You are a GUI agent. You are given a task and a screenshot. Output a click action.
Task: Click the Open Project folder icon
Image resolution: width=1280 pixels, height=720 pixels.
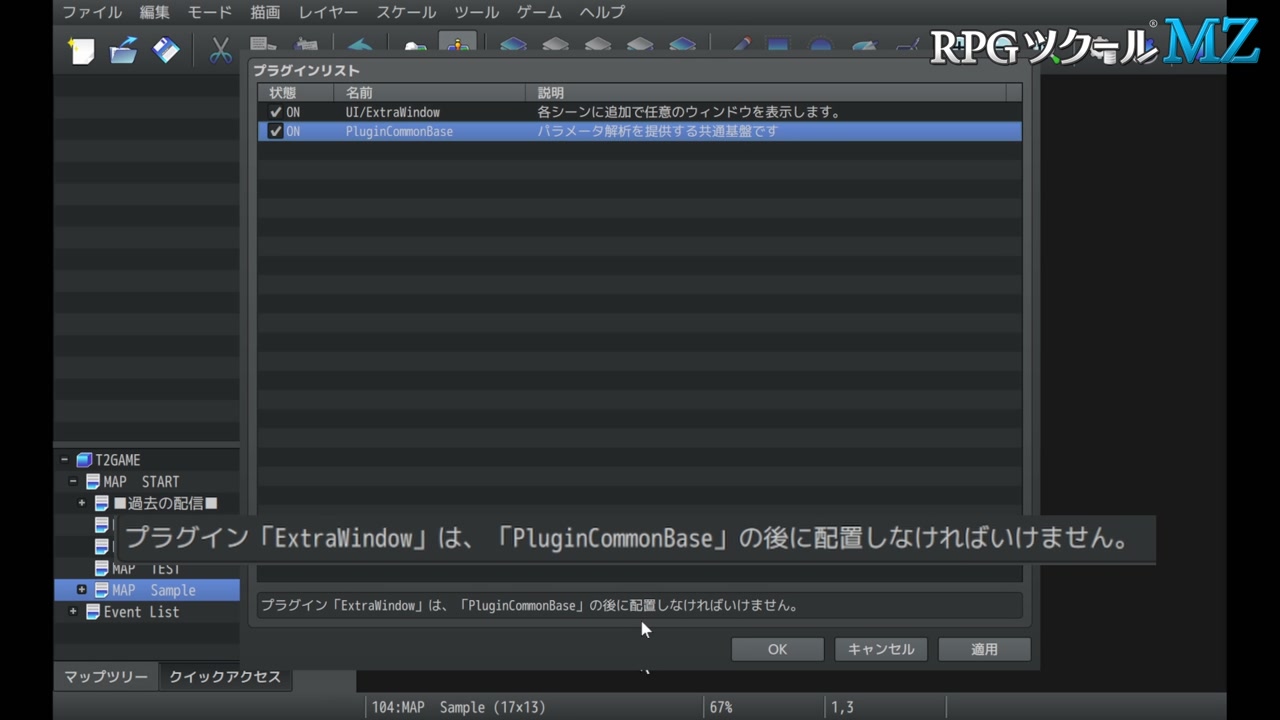124,49
